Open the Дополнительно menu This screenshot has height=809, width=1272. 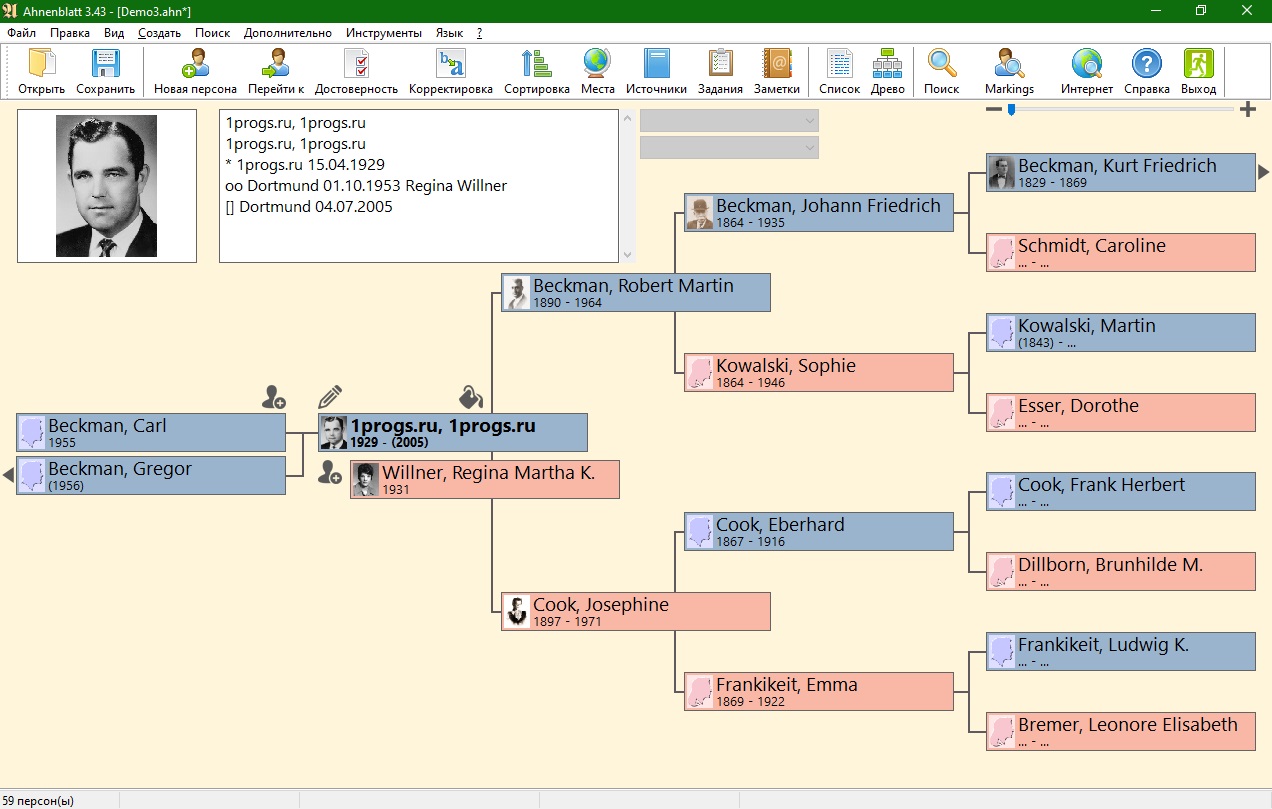pos(287,33)
